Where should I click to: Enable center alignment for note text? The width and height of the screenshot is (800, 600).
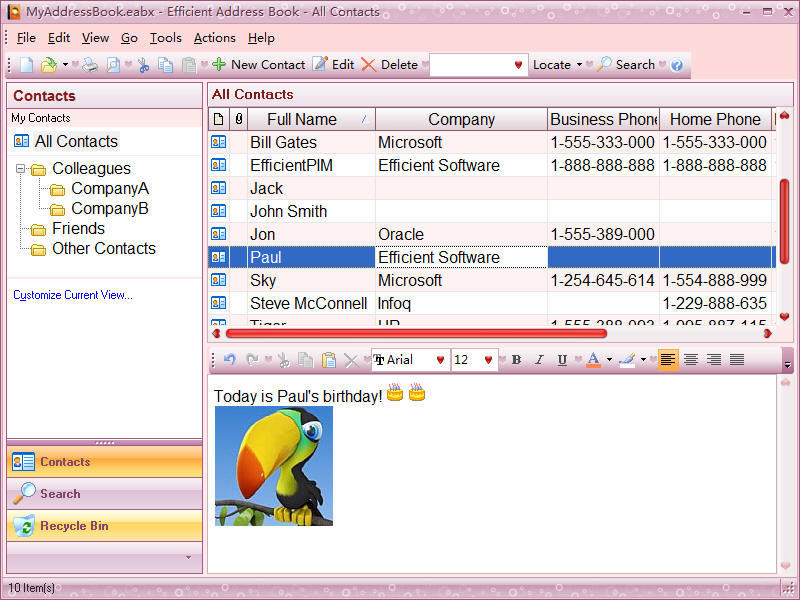691,360
